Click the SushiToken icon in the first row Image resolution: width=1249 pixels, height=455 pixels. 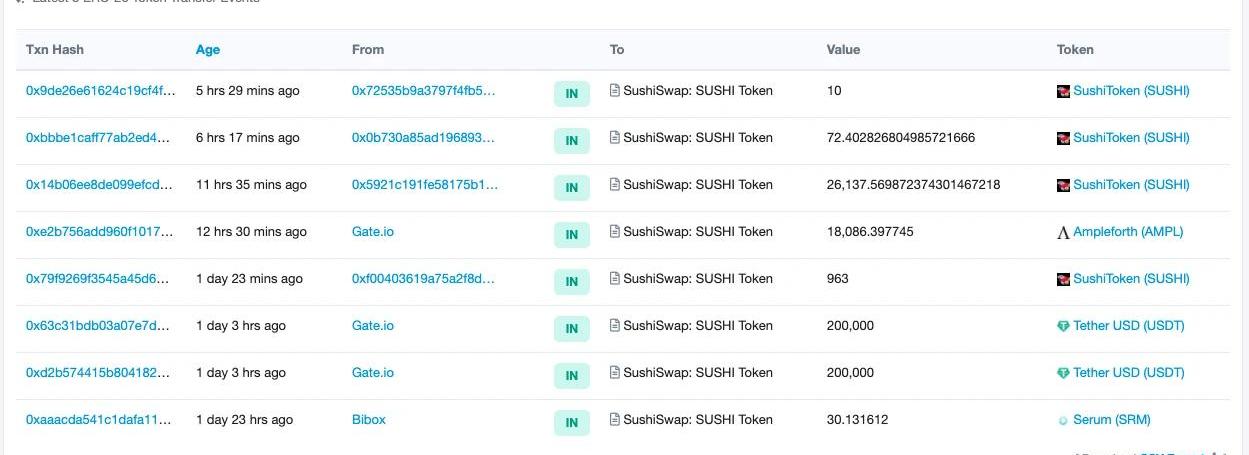click(x=1063, y=91)
